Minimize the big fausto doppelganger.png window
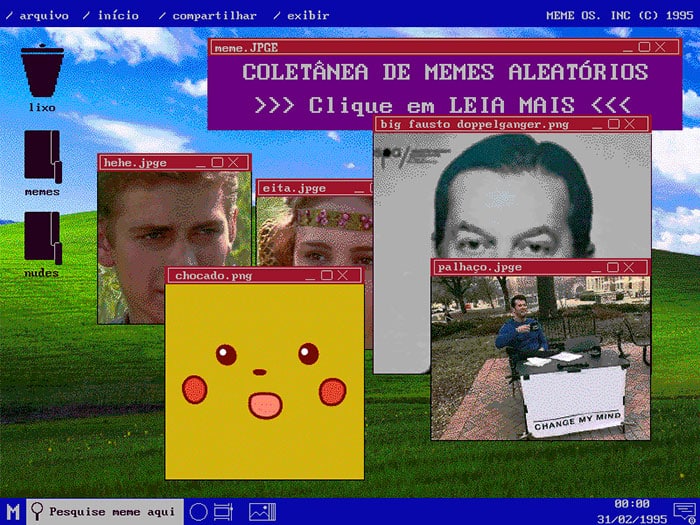700x525 pixels. pyautogui.click(x=596, y=124)
